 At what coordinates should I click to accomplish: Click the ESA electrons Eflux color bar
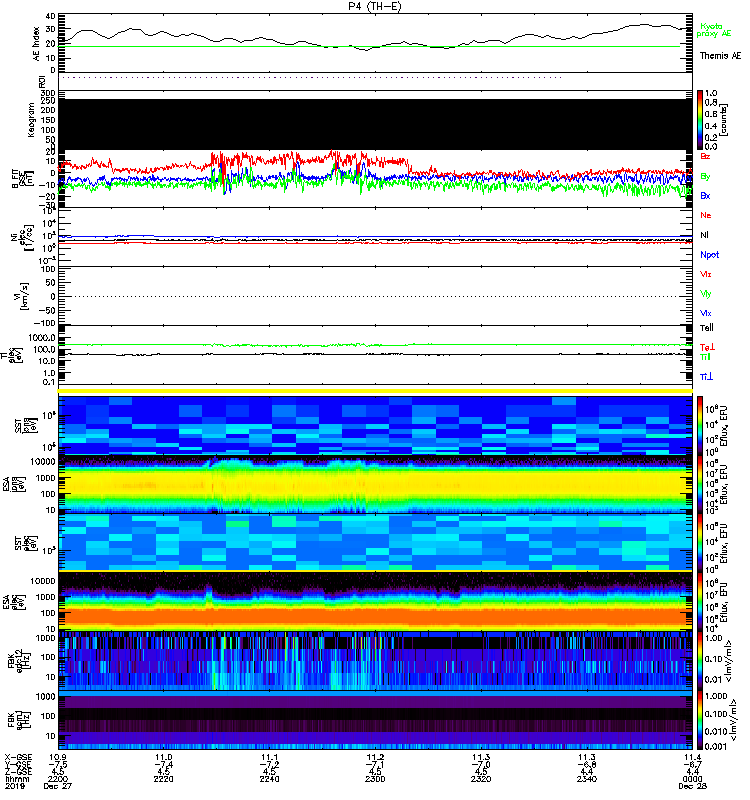pyautogui.click(x=700, y=602)
